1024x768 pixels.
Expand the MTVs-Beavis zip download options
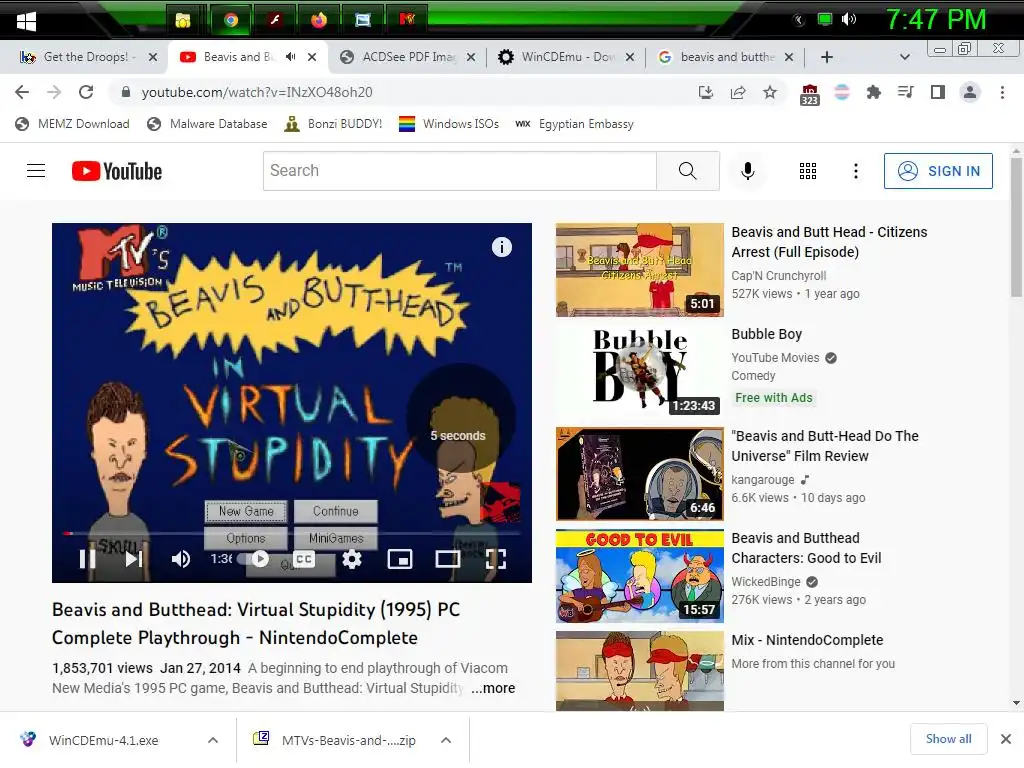pyautogui.click(x=446, y=740)
